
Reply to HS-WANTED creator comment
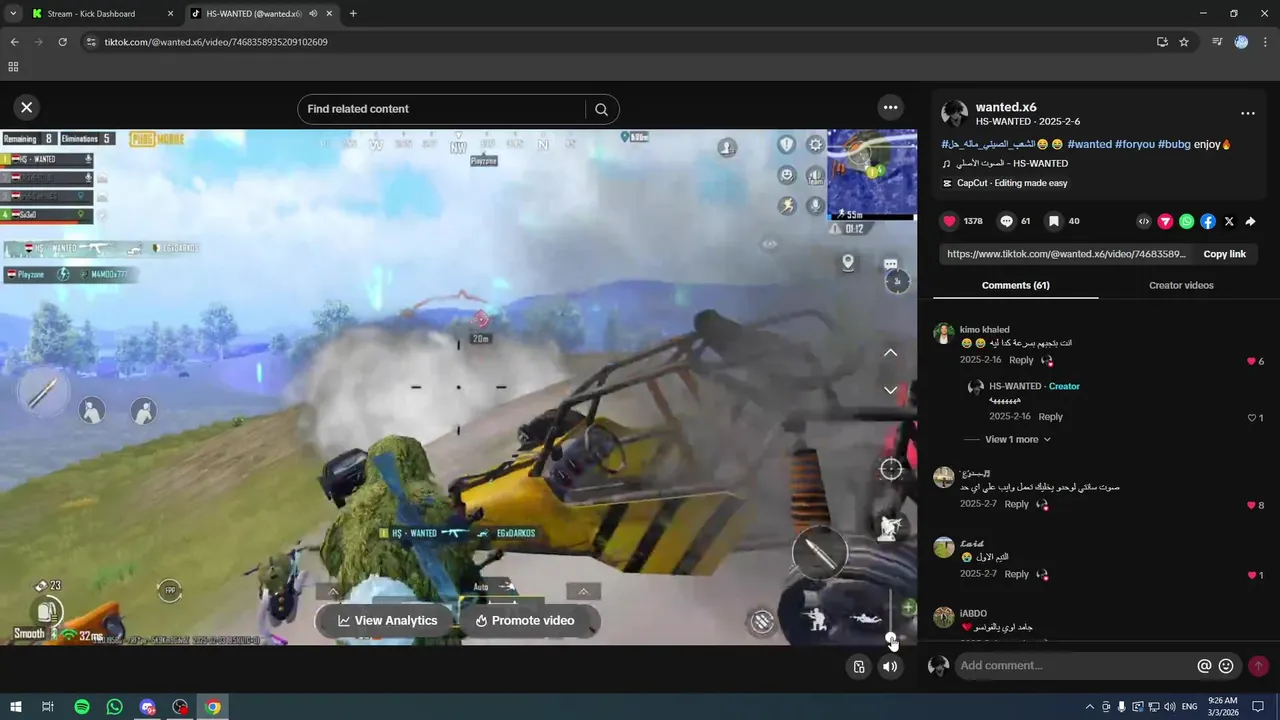(x=1050, y=417)
